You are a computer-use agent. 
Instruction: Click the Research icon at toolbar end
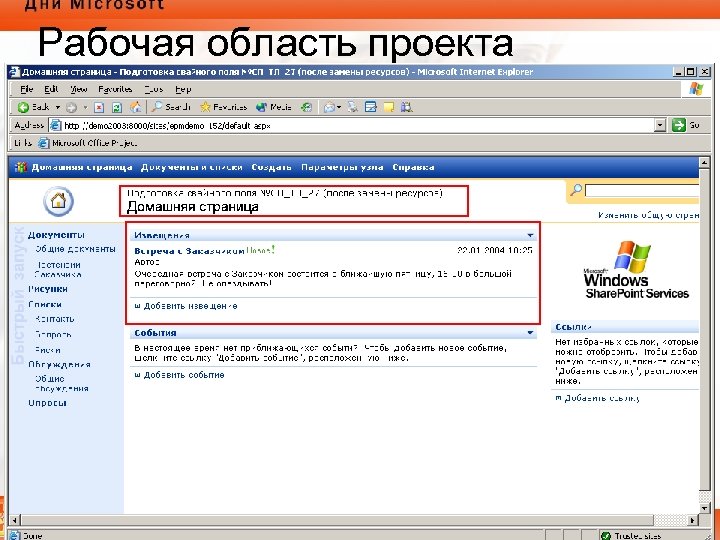tap(406, 107)
